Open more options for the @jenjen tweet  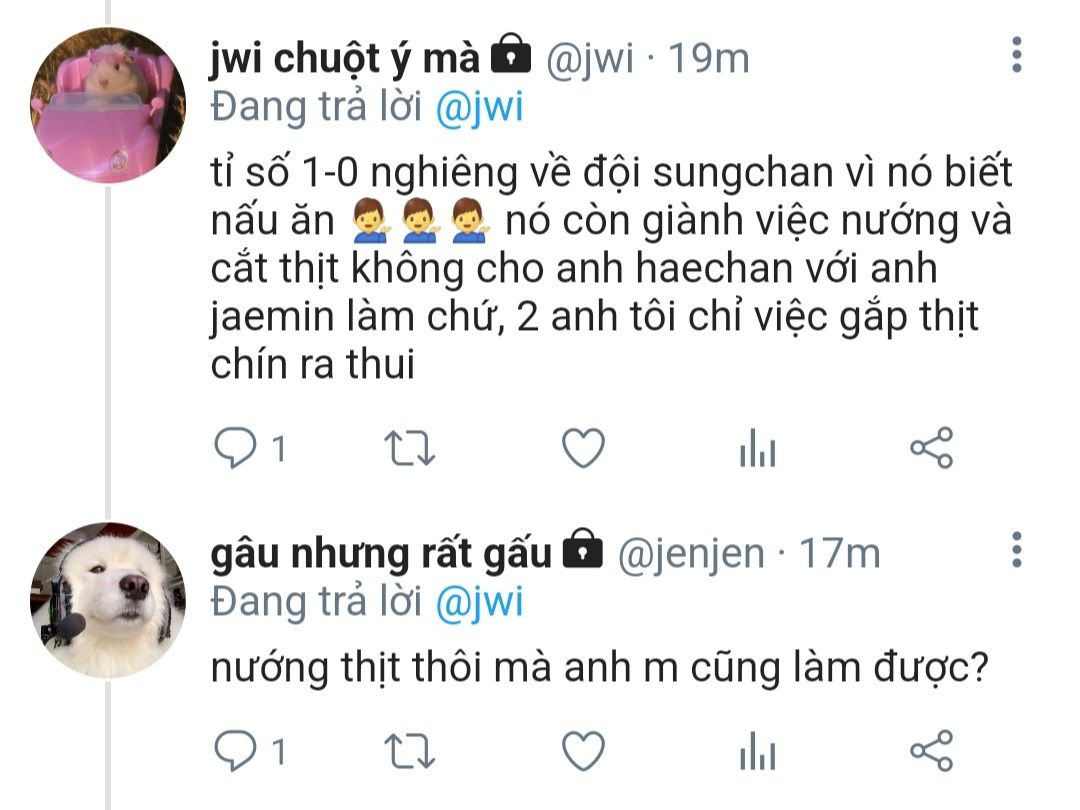(1017, 550)
